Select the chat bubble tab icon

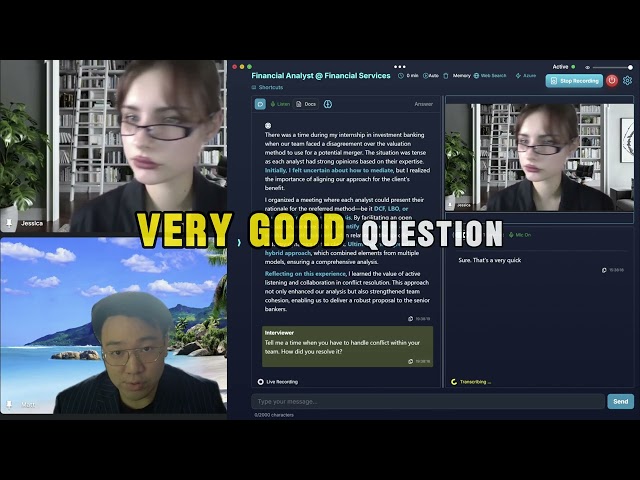click(260, 104)
